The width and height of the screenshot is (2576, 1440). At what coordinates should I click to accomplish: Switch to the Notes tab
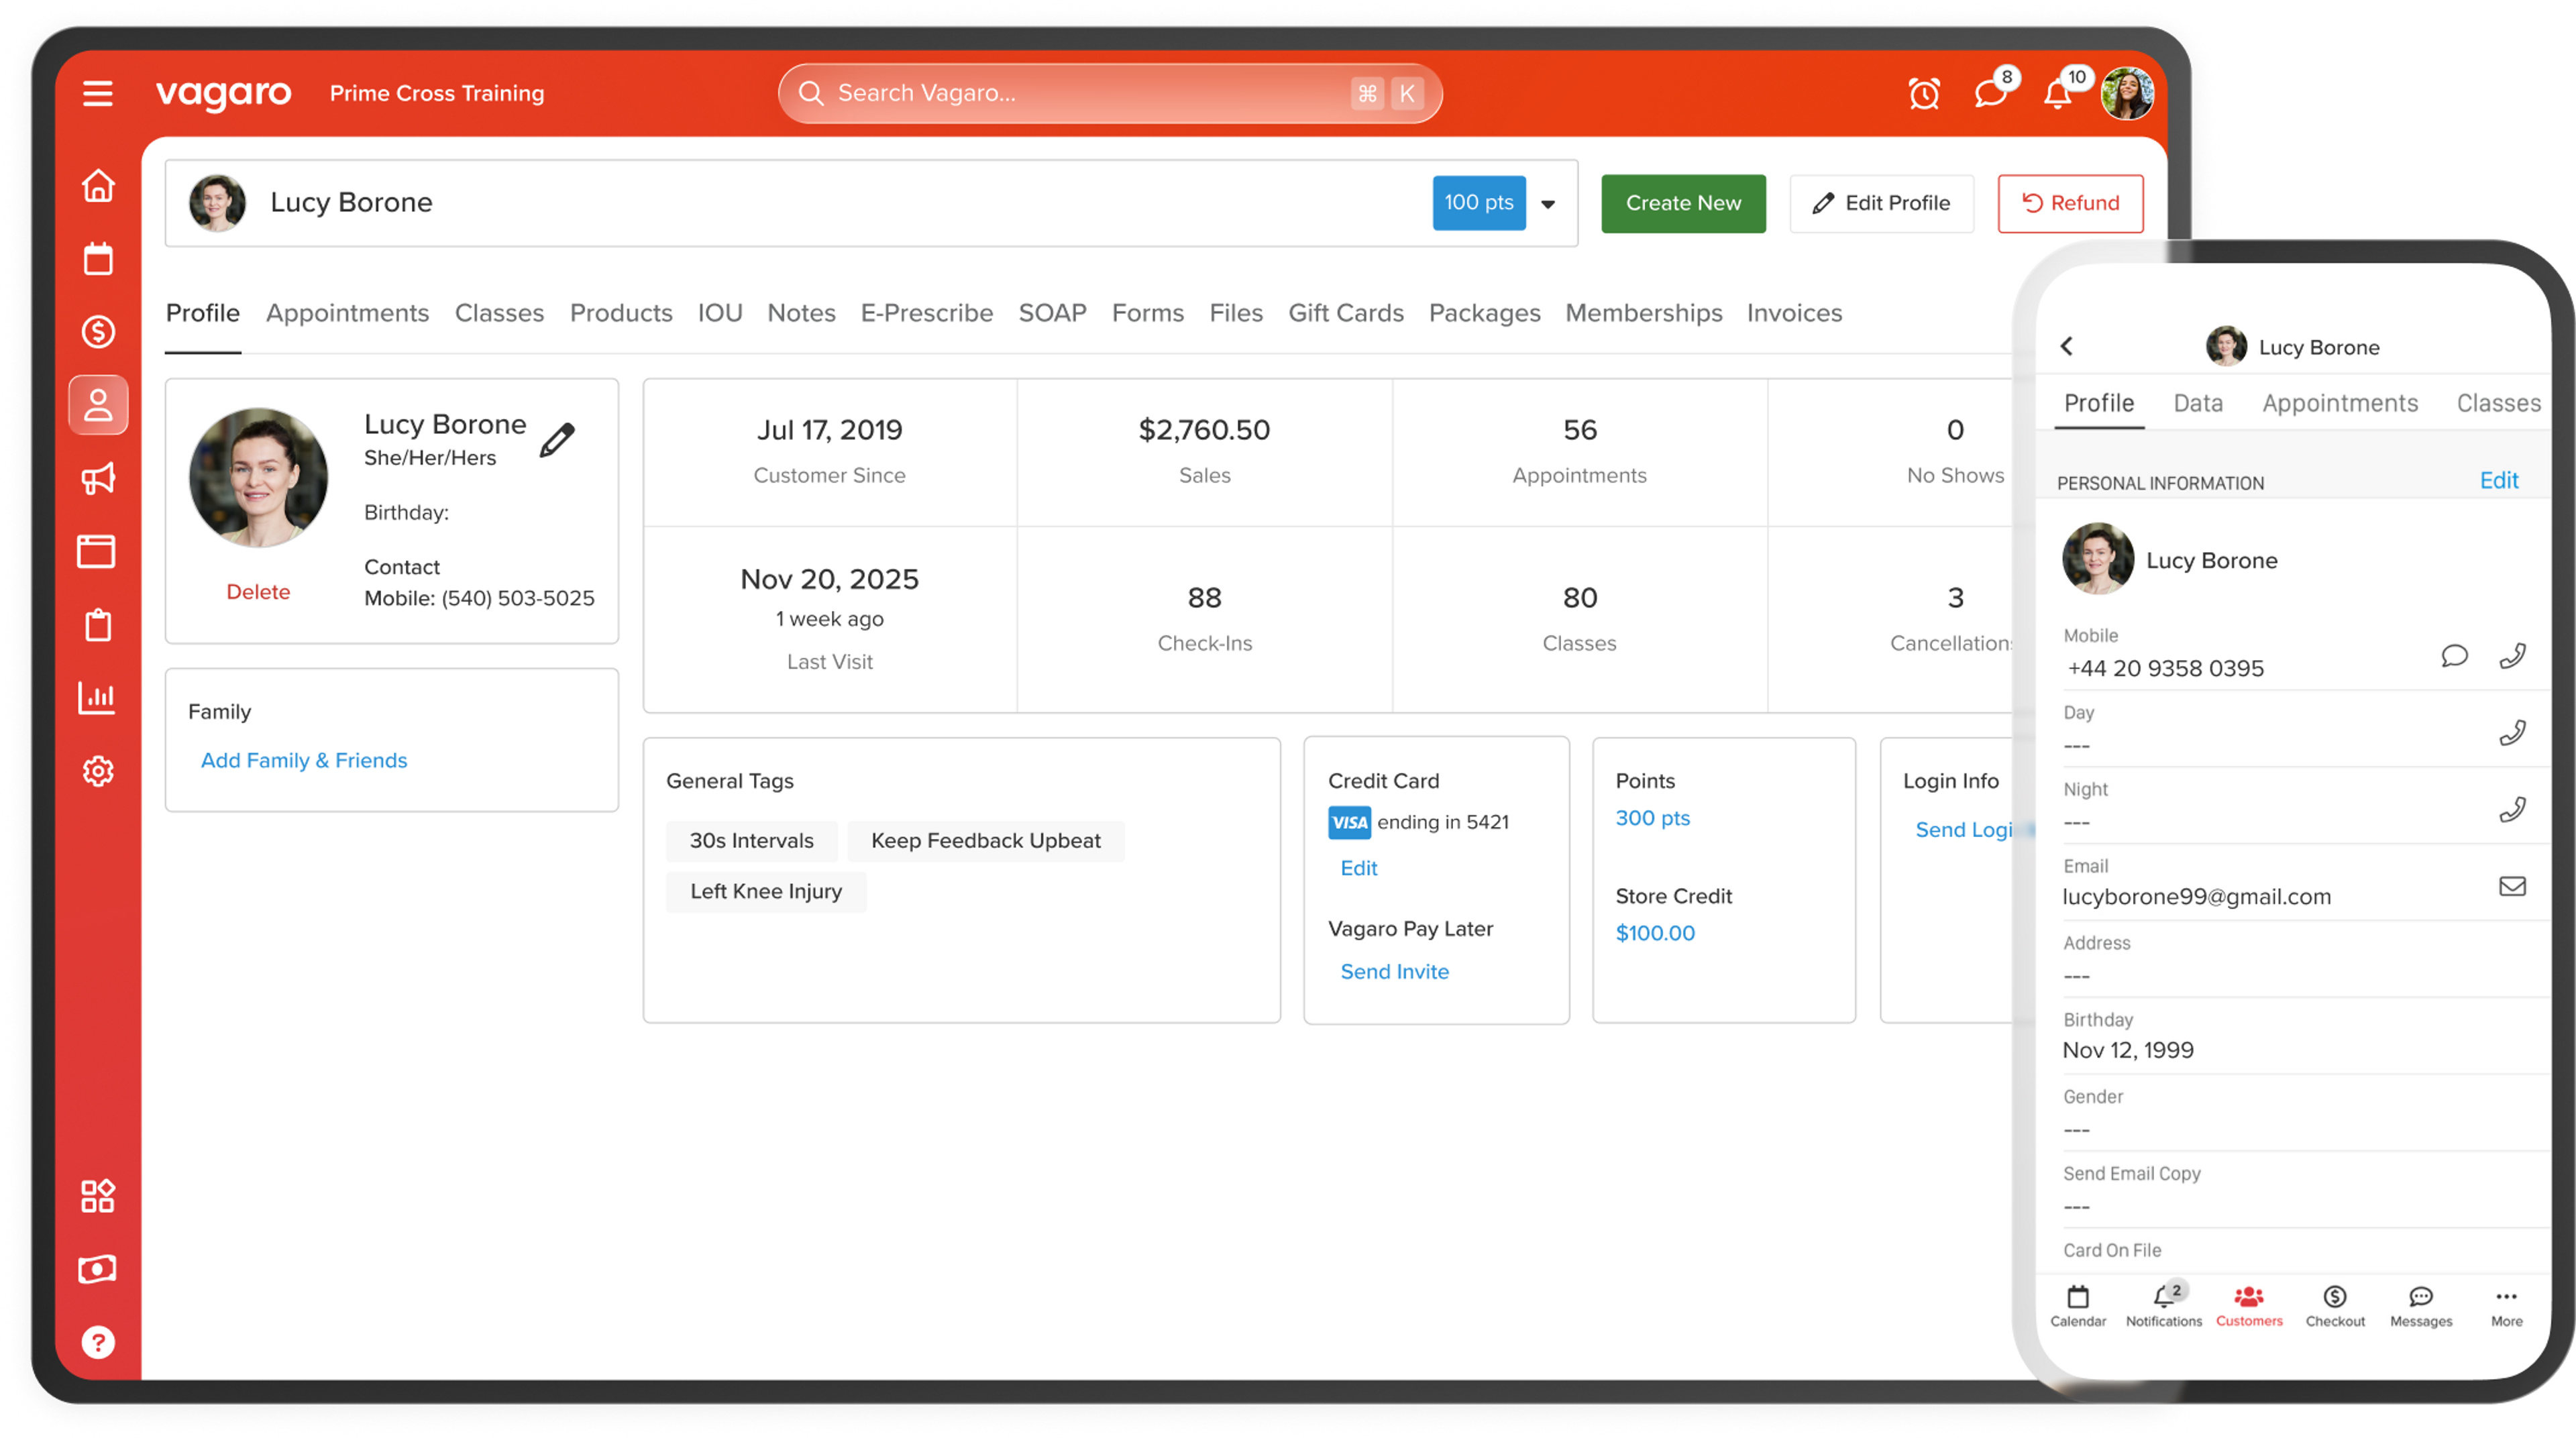pos(801,313)
